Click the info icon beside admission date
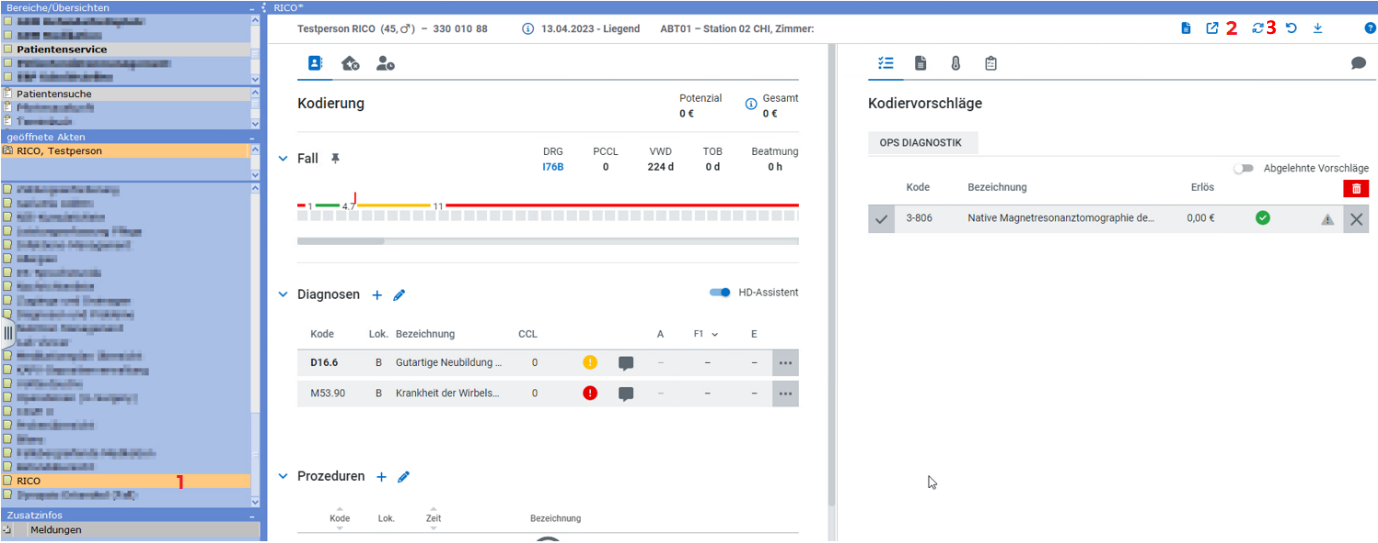 [528, 29]
